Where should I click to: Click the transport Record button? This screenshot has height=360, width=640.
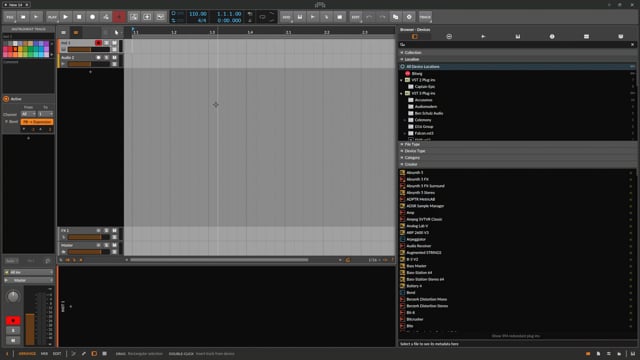pos(93,17)
